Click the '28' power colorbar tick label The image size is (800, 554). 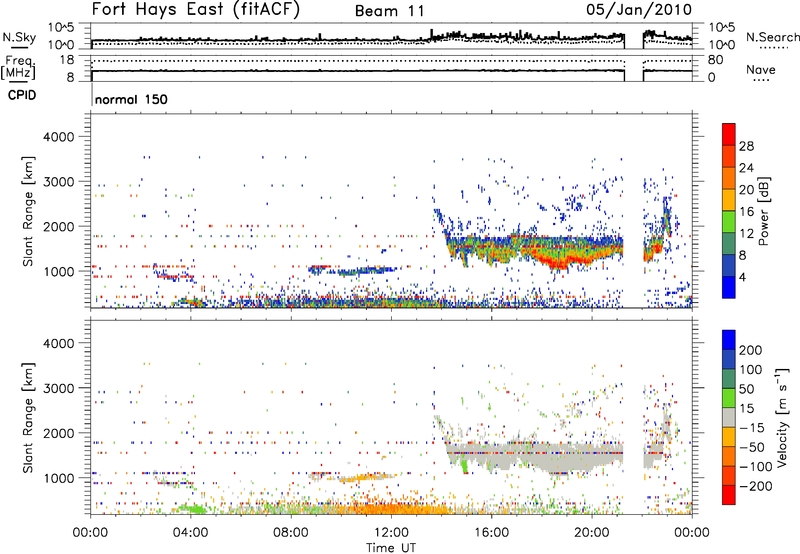pos(746,146)
